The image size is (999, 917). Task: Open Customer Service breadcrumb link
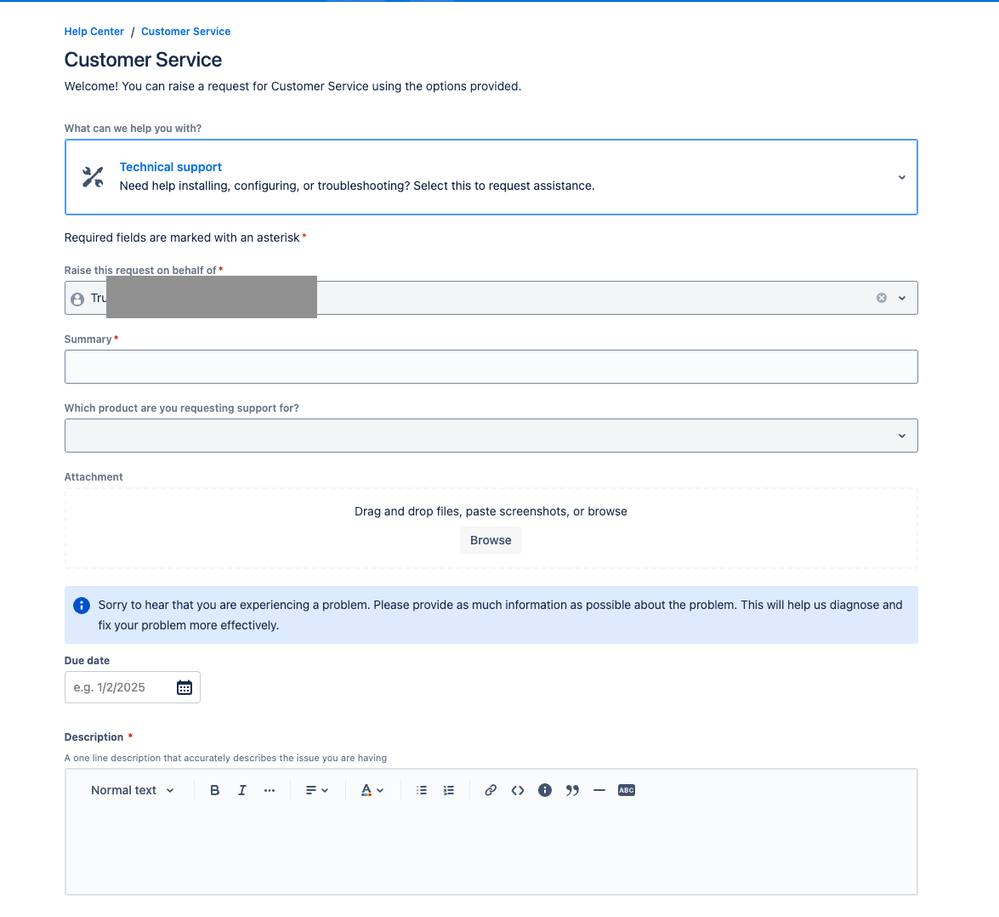[x=186, y=31]
